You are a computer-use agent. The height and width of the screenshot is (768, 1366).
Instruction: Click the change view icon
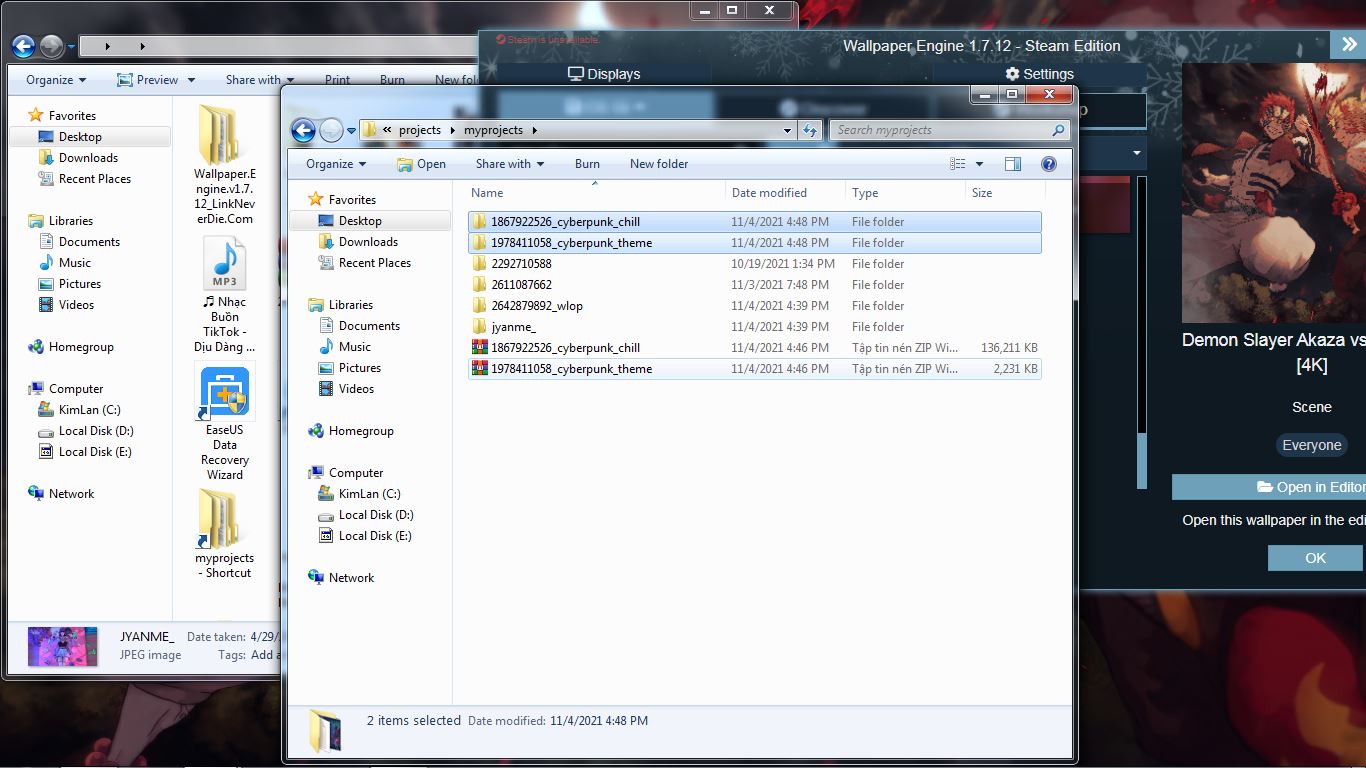pos(958,164)
